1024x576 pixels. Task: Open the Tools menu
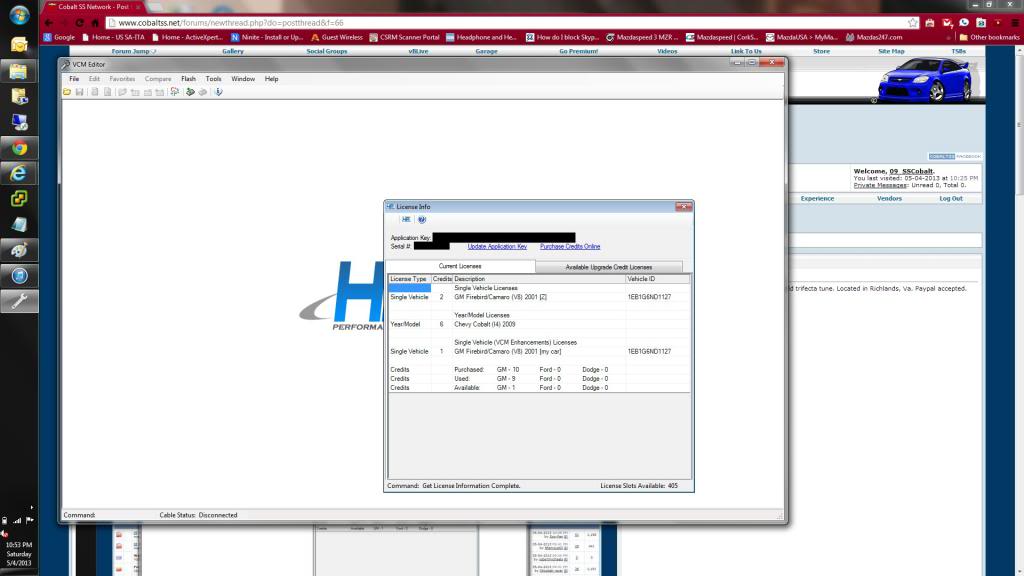214,79
